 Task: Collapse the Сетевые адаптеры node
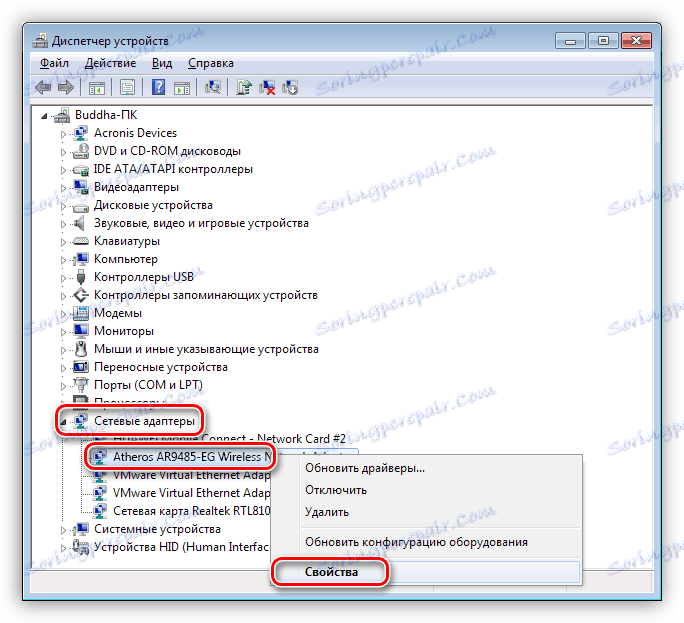[x=64, y=422]
